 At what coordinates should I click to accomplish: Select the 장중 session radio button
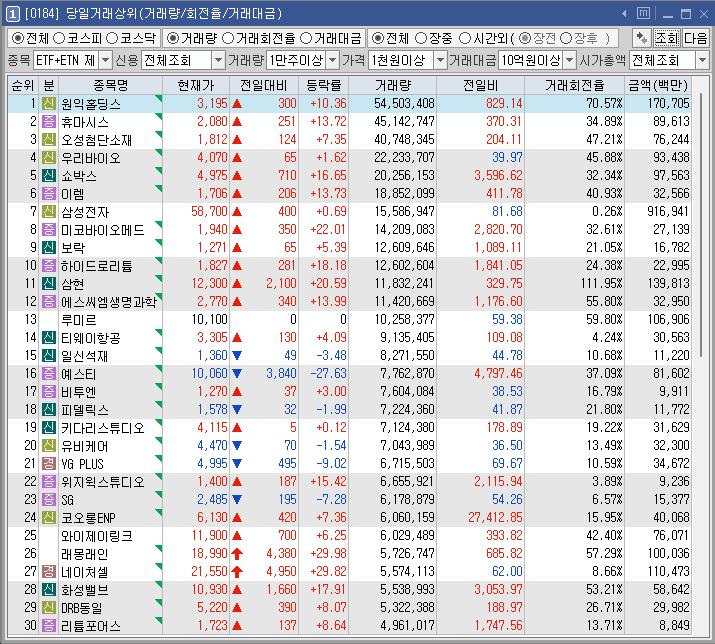click(x=421, y=38)
